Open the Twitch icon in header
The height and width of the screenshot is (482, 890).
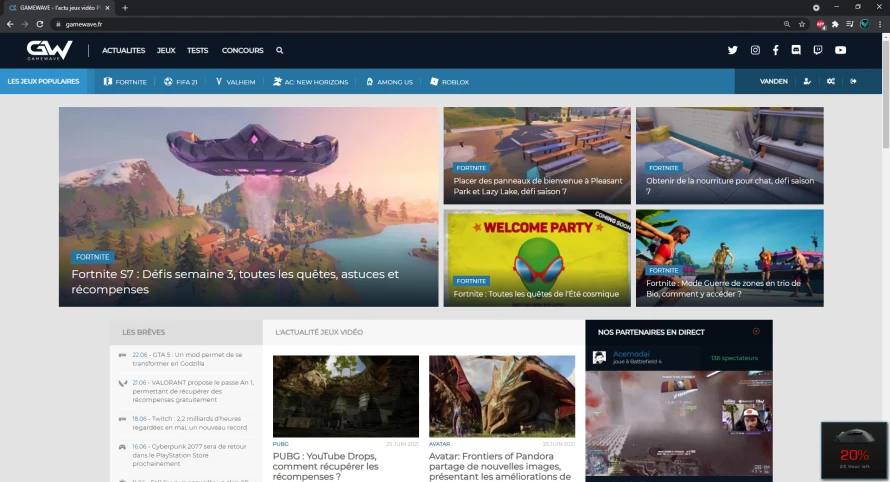click(817, 50)
